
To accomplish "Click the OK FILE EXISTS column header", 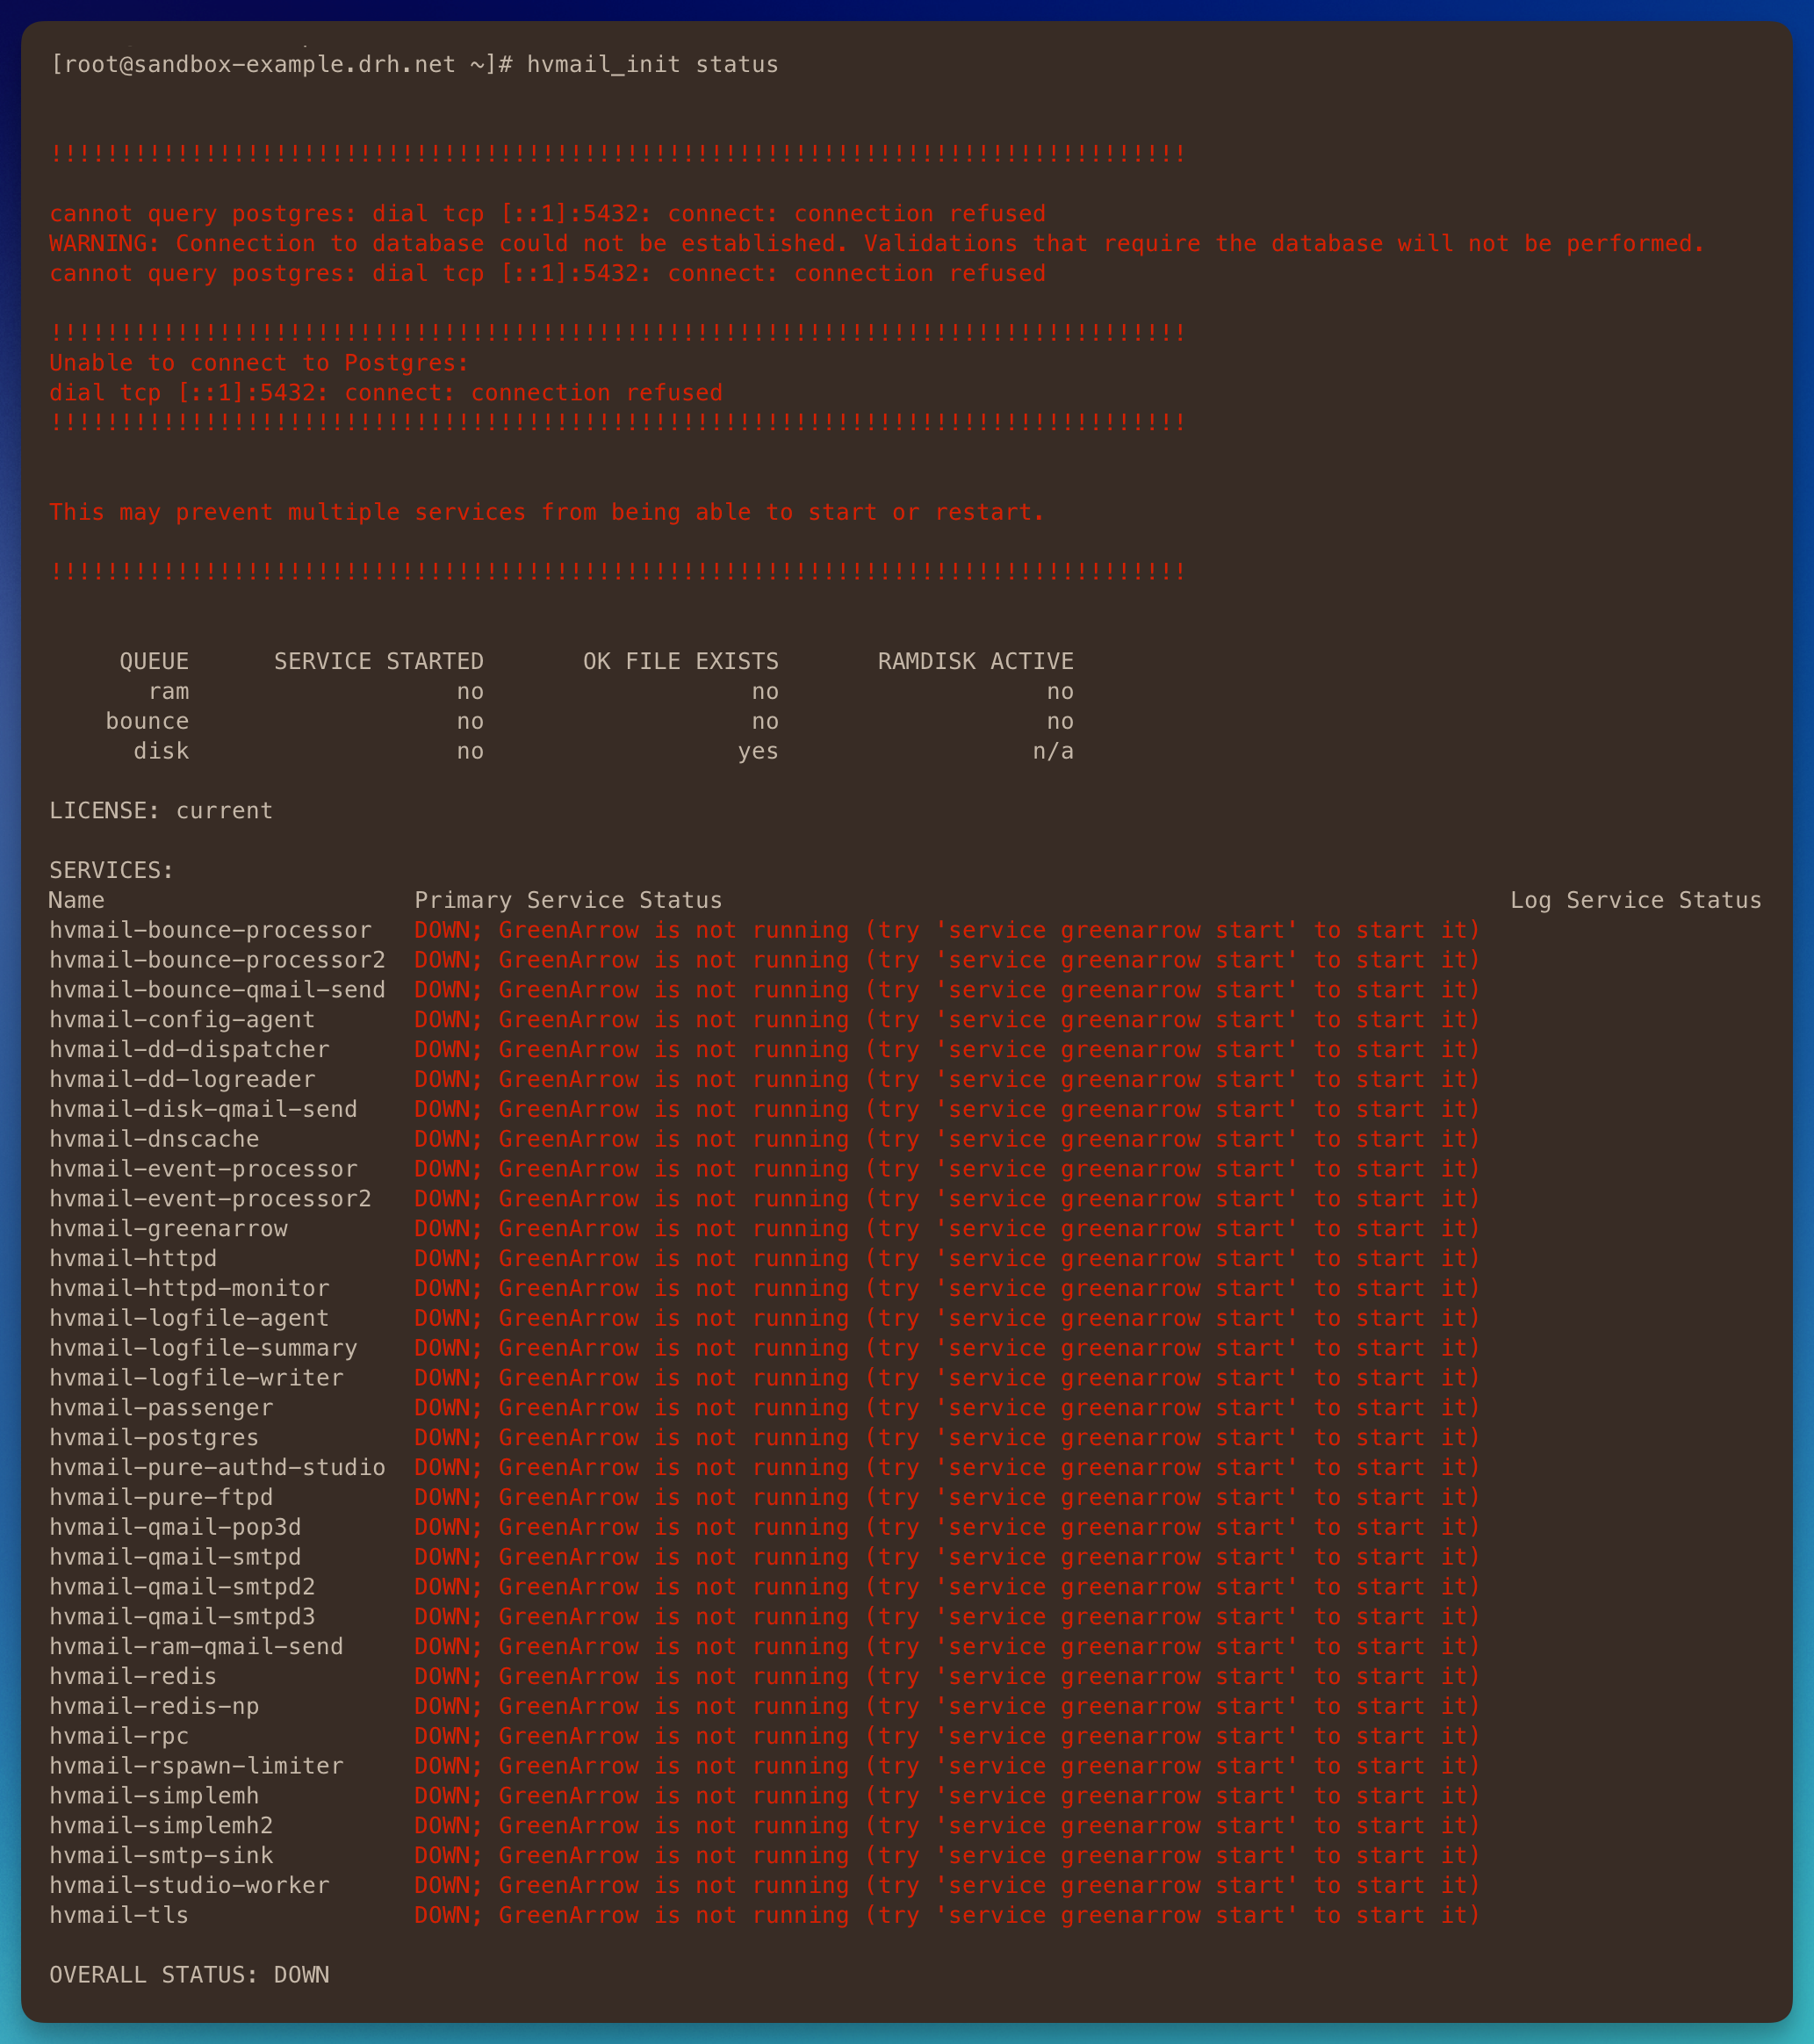I will click(x=680, y=661).
